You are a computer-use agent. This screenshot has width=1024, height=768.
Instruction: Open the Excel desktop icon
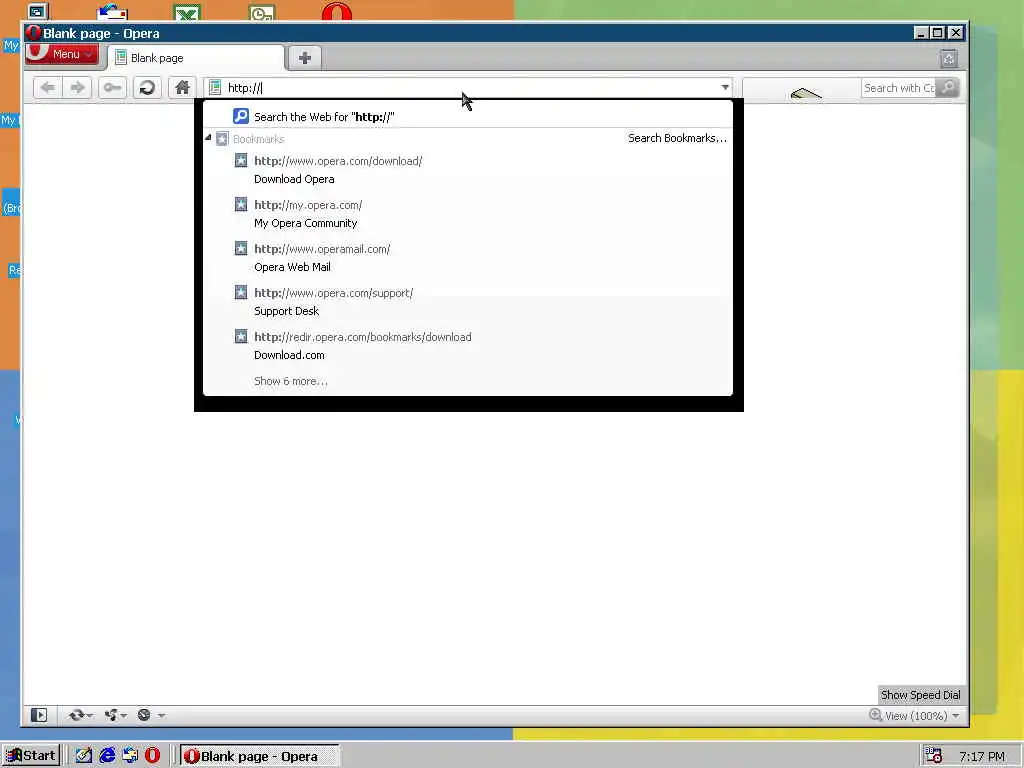[x=187, y=12]
